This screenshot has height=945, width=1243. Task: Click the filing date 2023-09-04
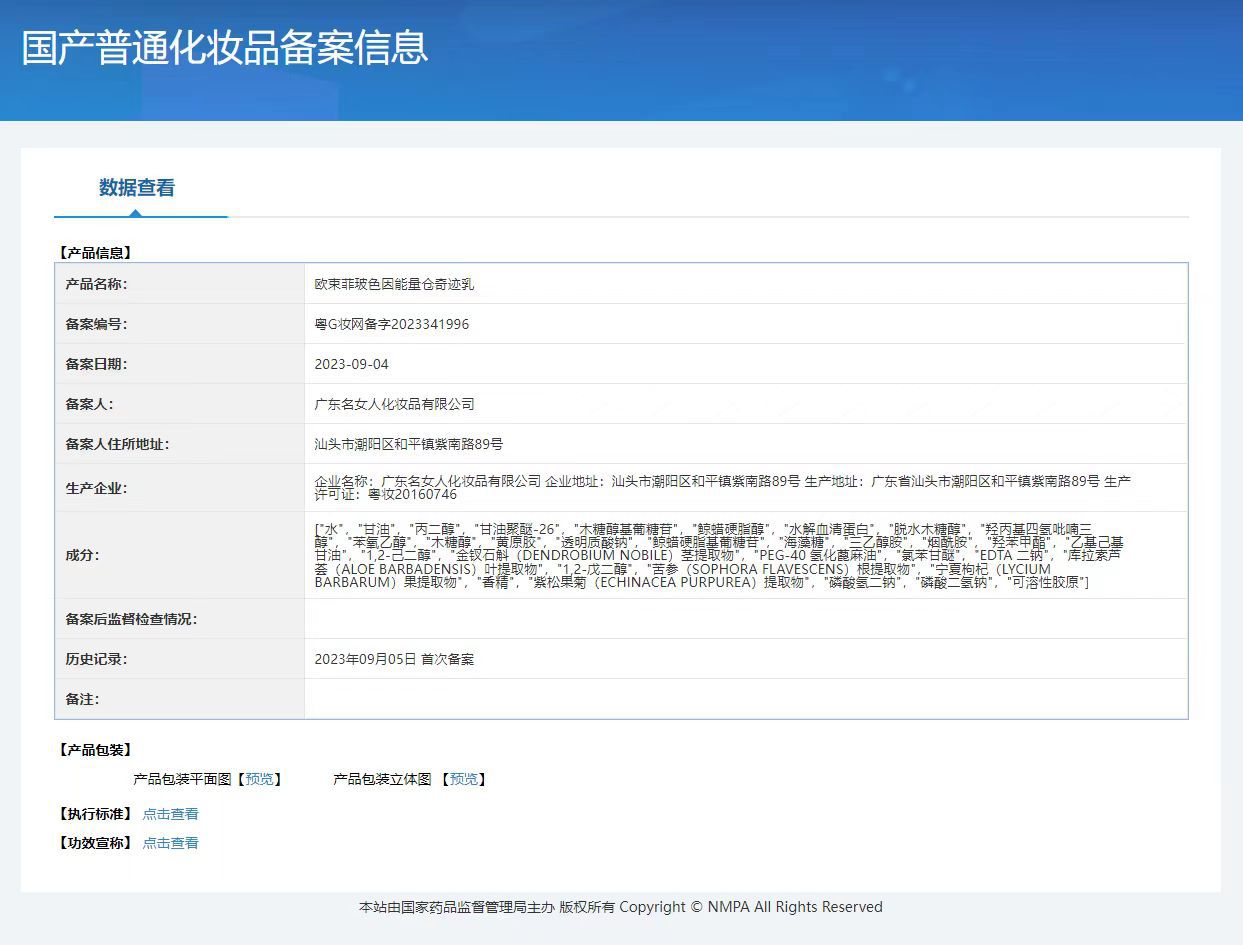point(351,364)
